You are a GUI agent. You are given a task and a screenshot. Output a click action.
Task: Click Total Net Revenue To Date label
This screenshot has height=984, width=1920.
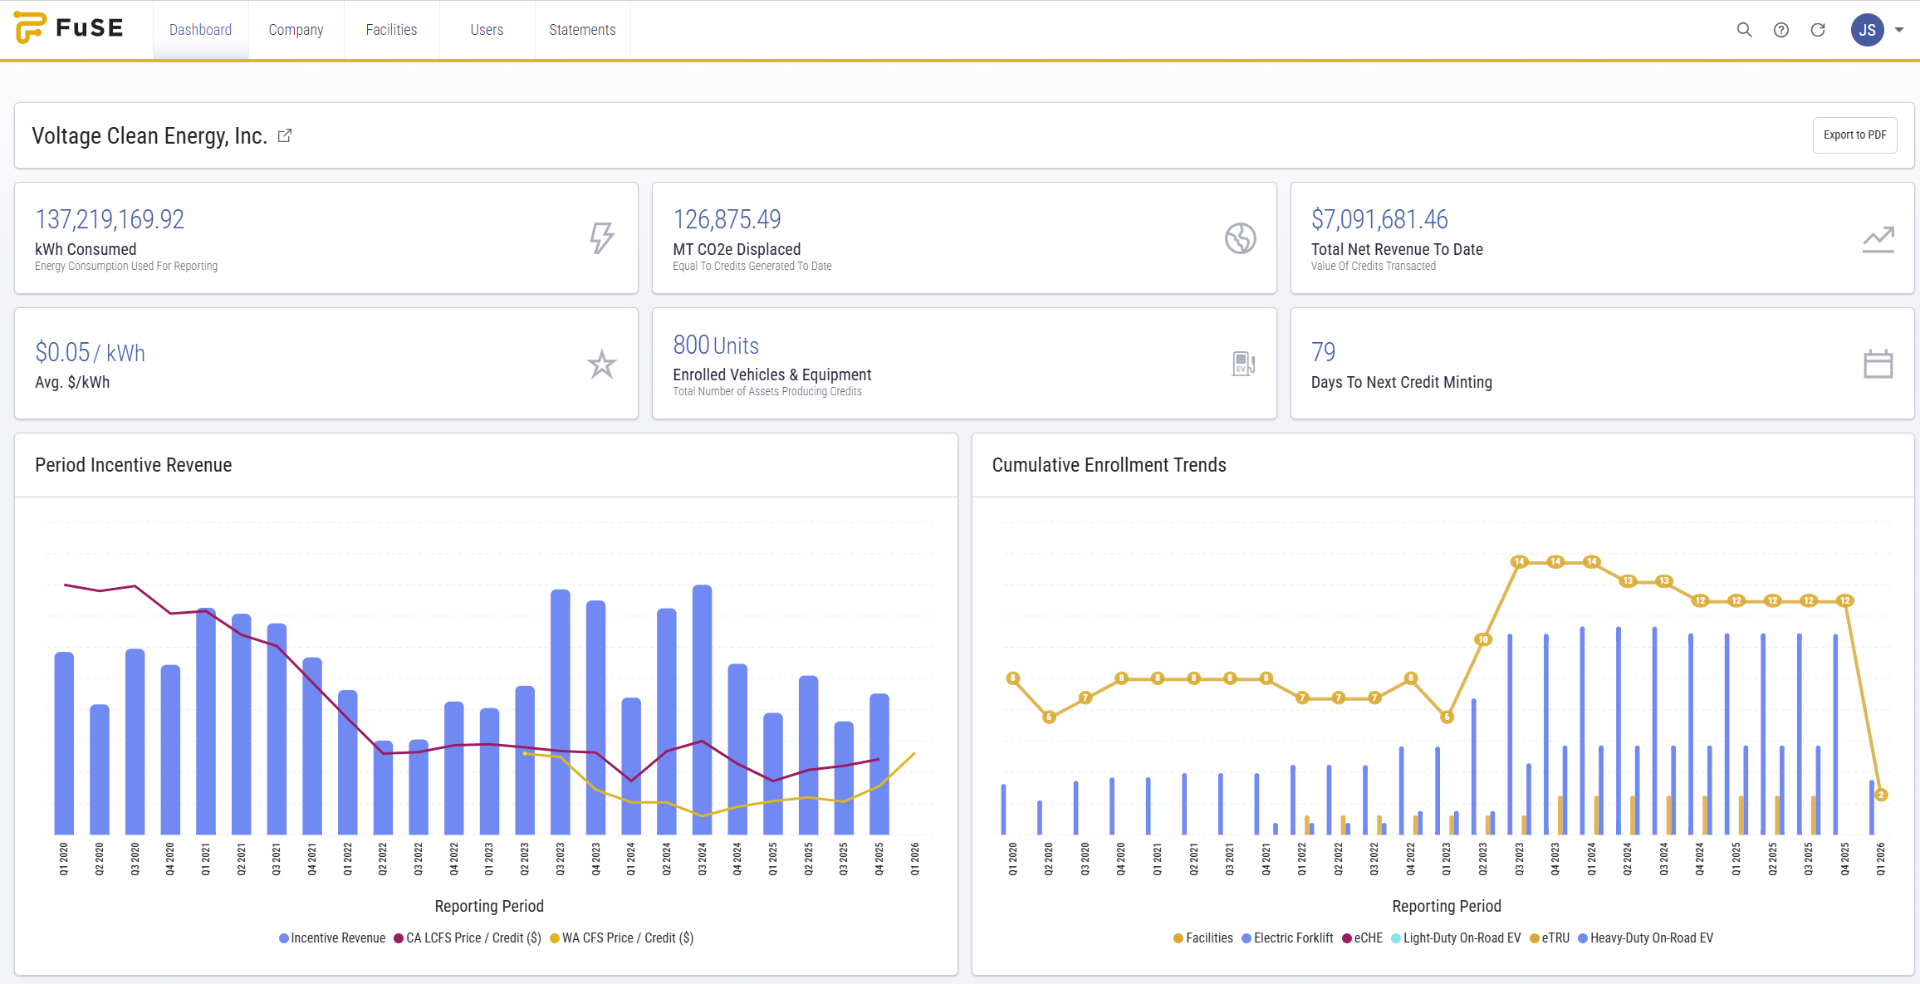1397,249
